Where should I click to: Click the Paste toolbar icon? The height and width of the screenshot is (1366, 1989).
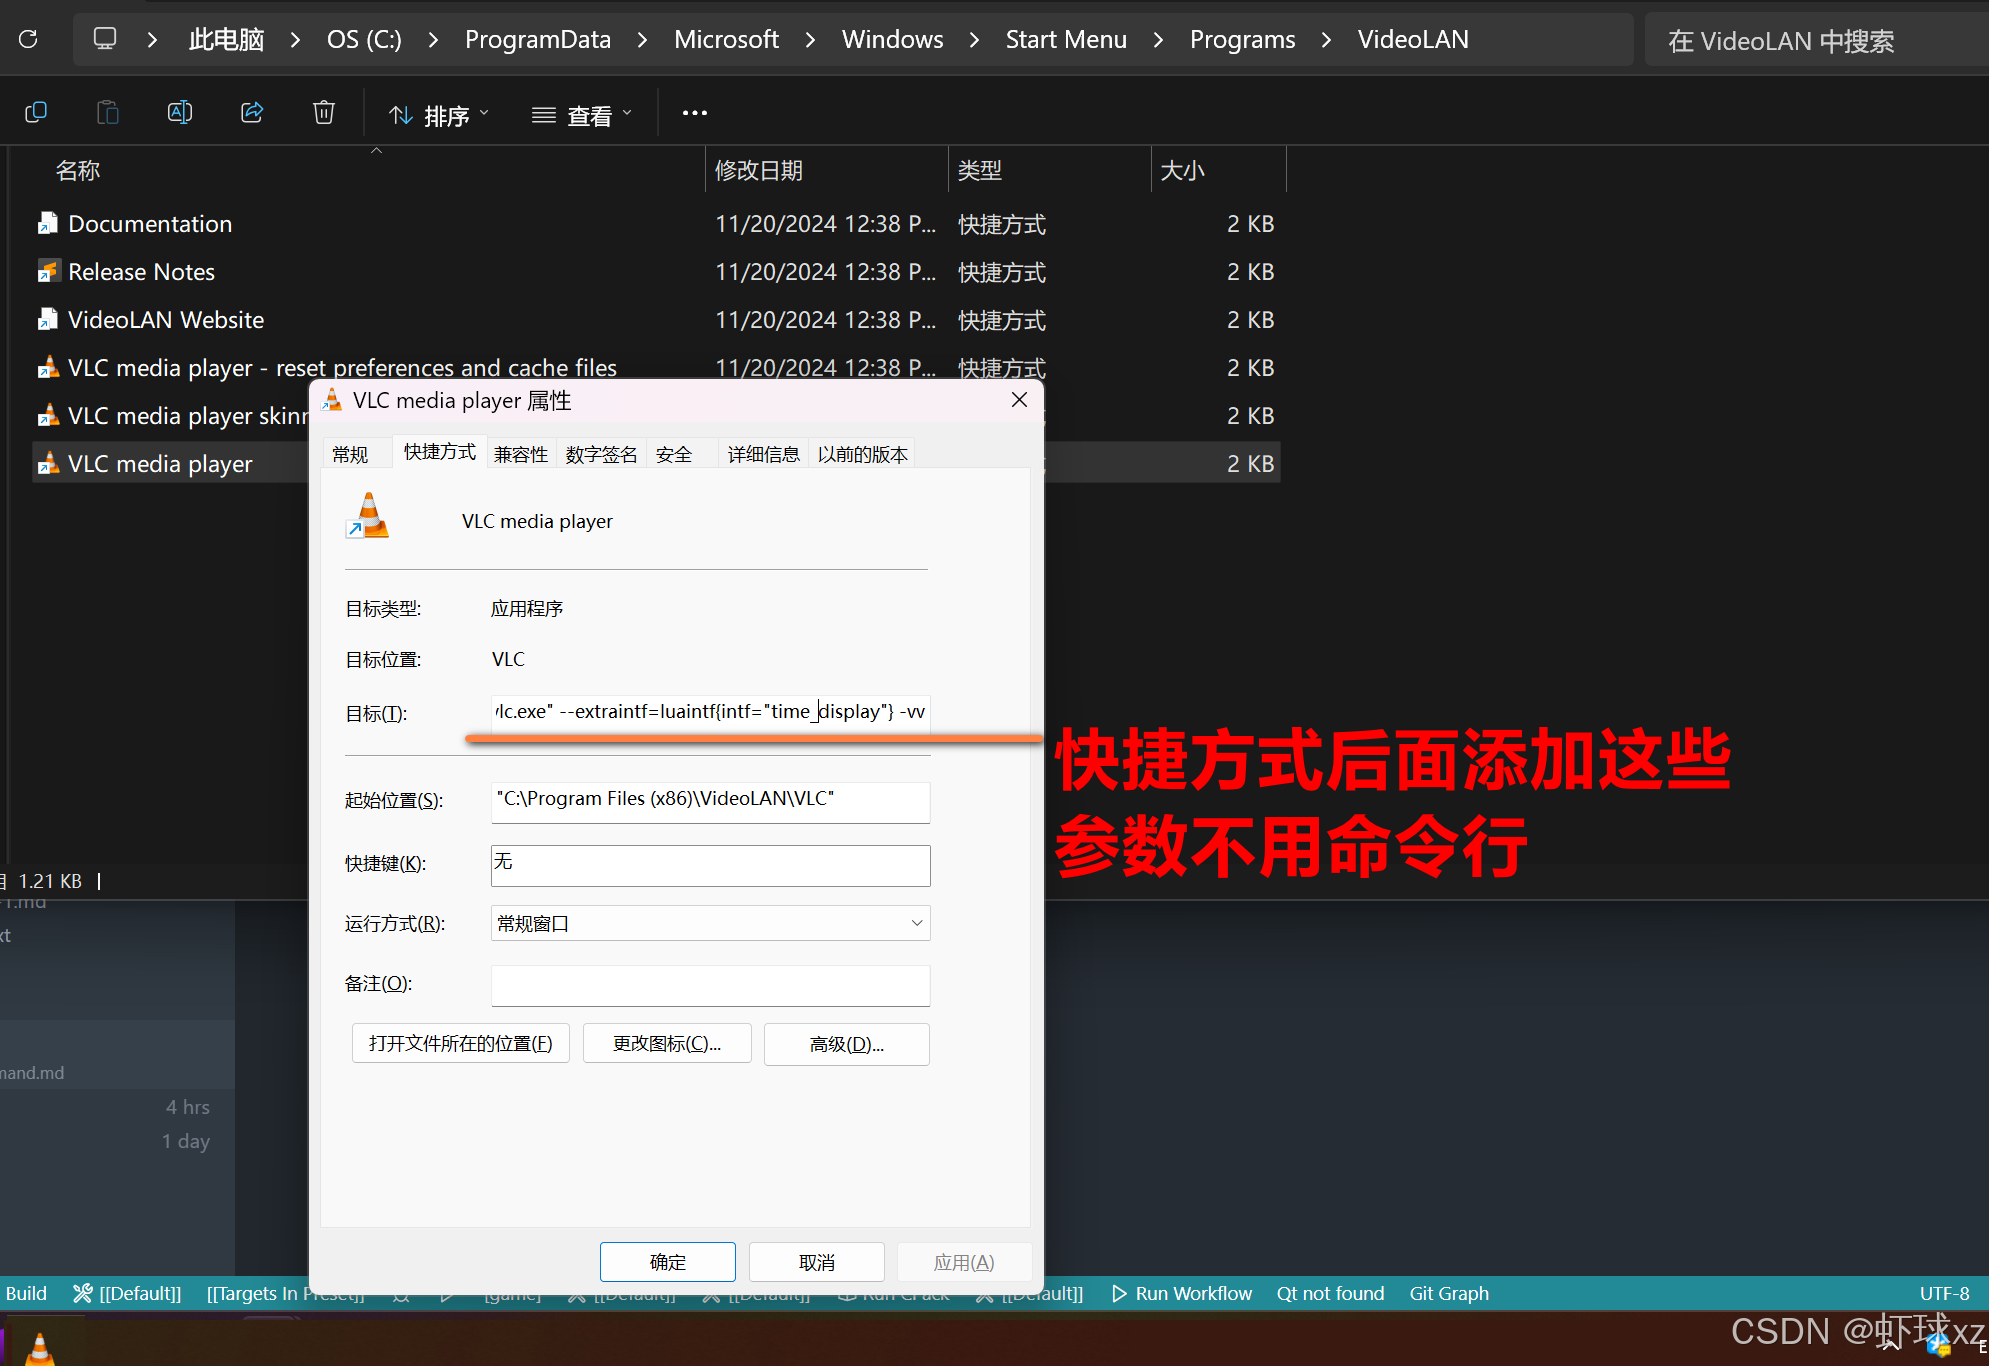click(x=108, y=113)
